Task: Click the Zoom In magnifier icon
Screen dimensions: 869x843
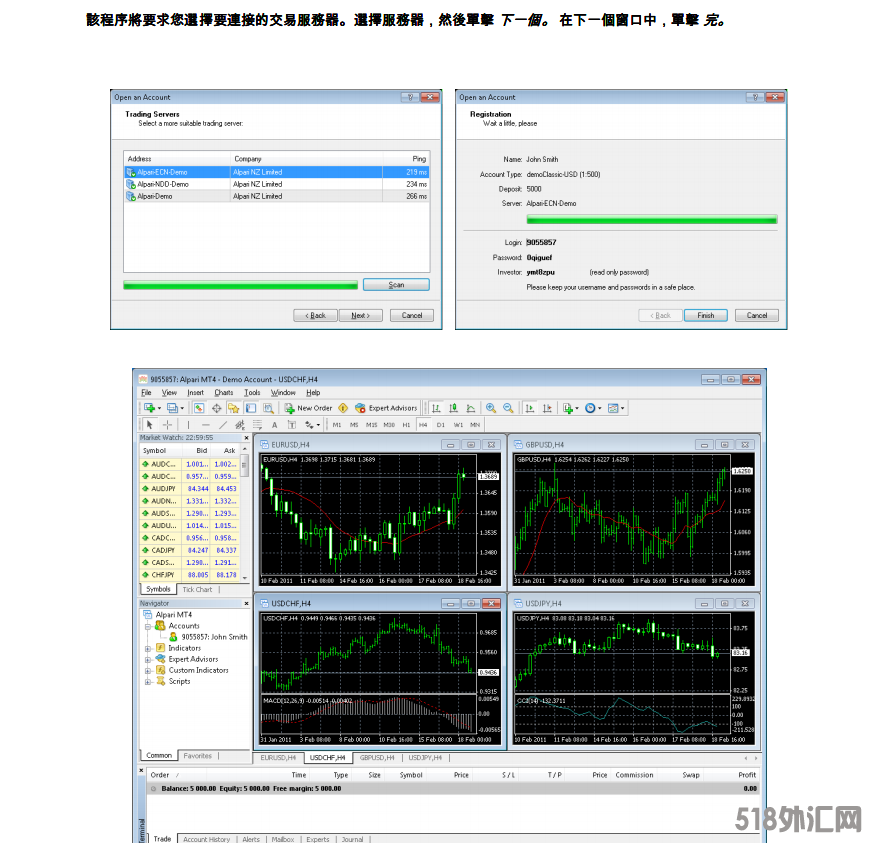Action: [x=491, y=408]
